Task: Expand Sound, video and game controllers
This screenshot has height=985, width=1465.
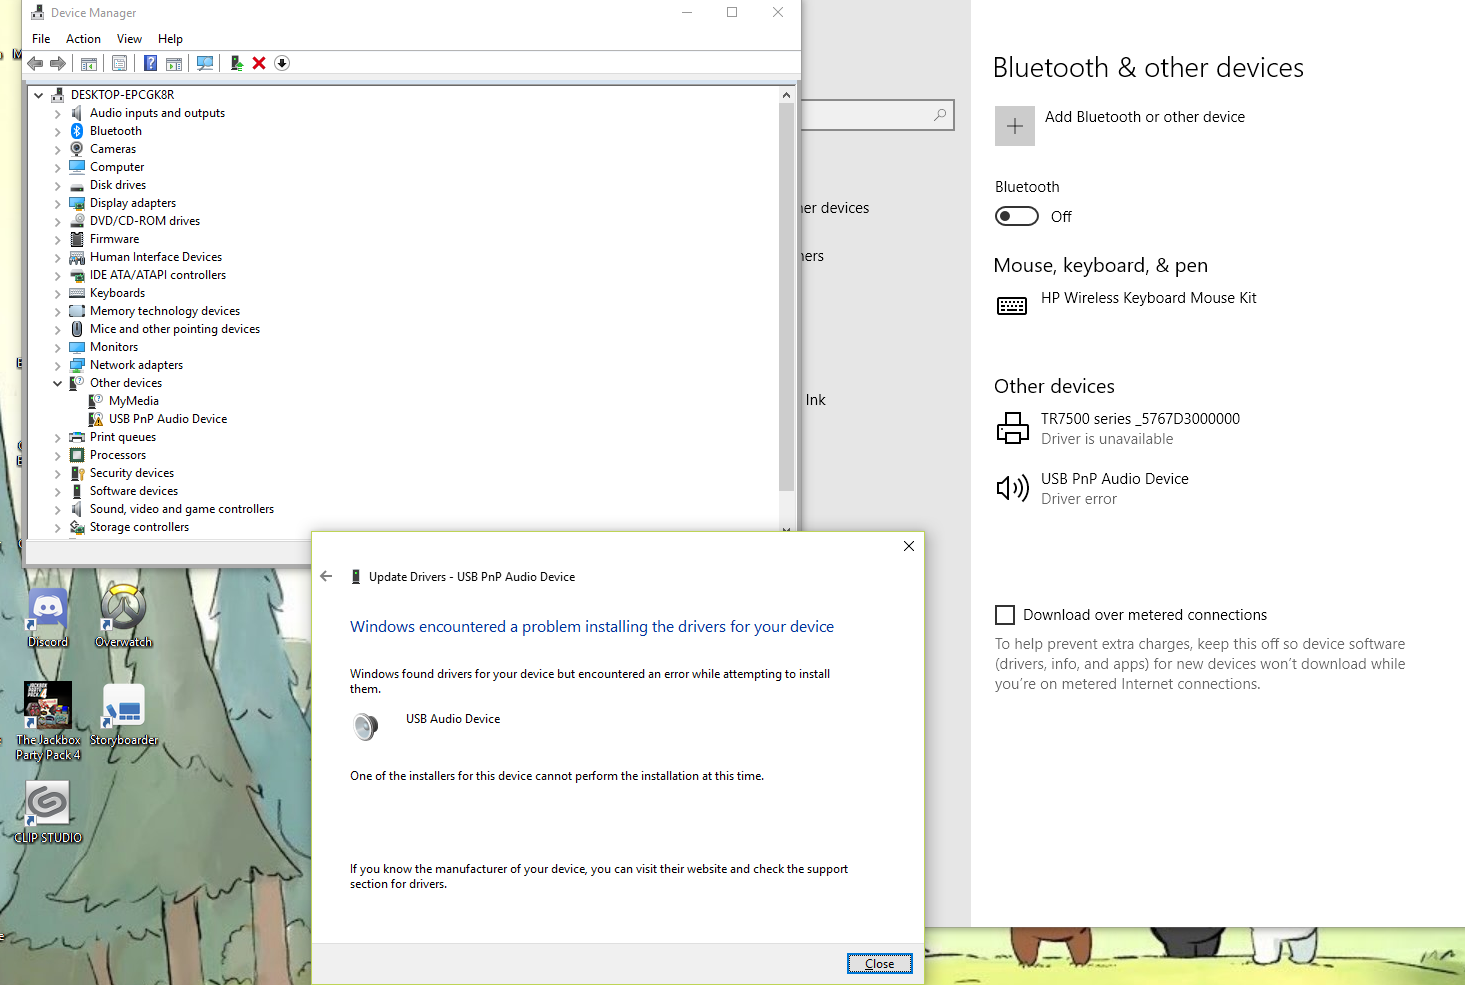Action: click(57, 509)
